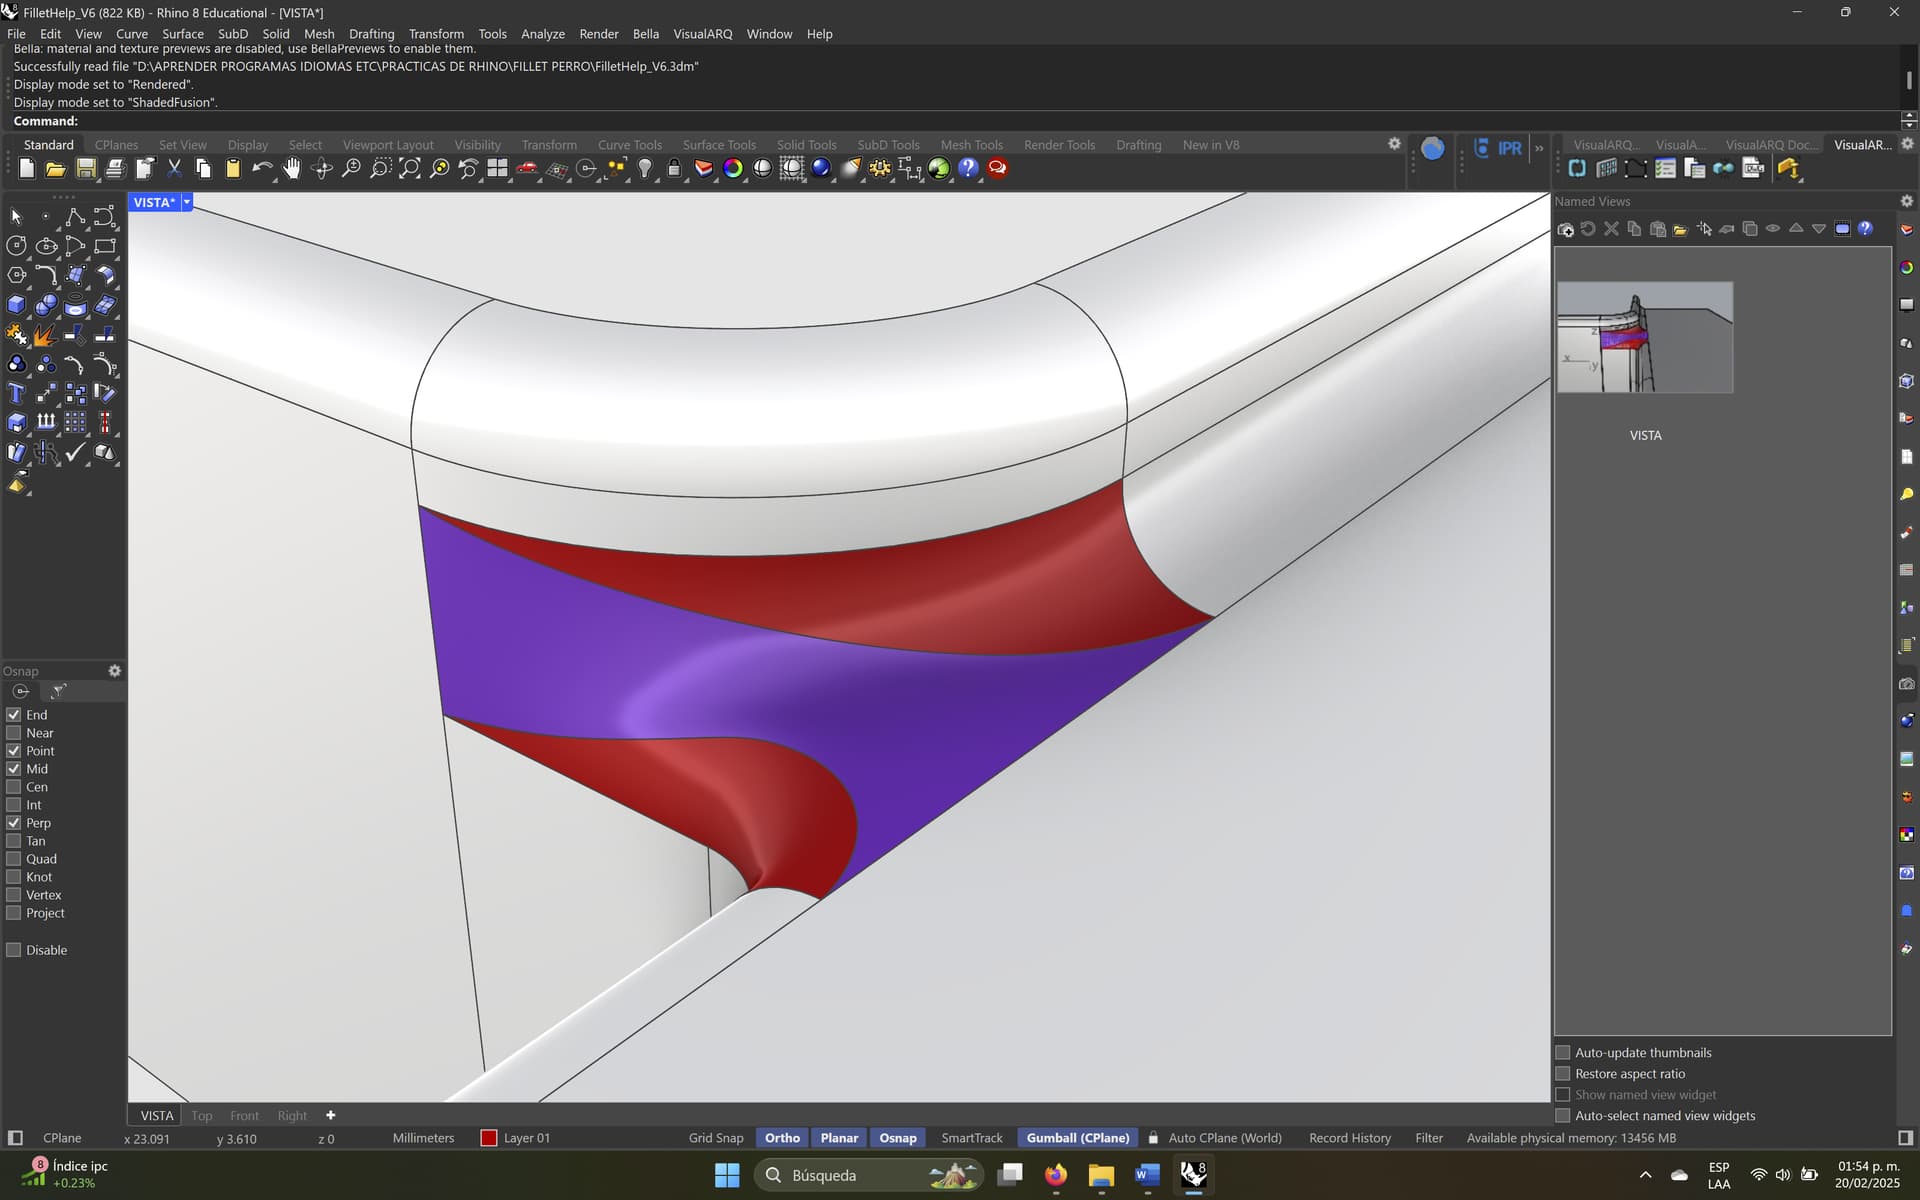This screenshot has width=1920, height=1200.
Task: Toggle the Ortho status bar button
Action: 782,1138
